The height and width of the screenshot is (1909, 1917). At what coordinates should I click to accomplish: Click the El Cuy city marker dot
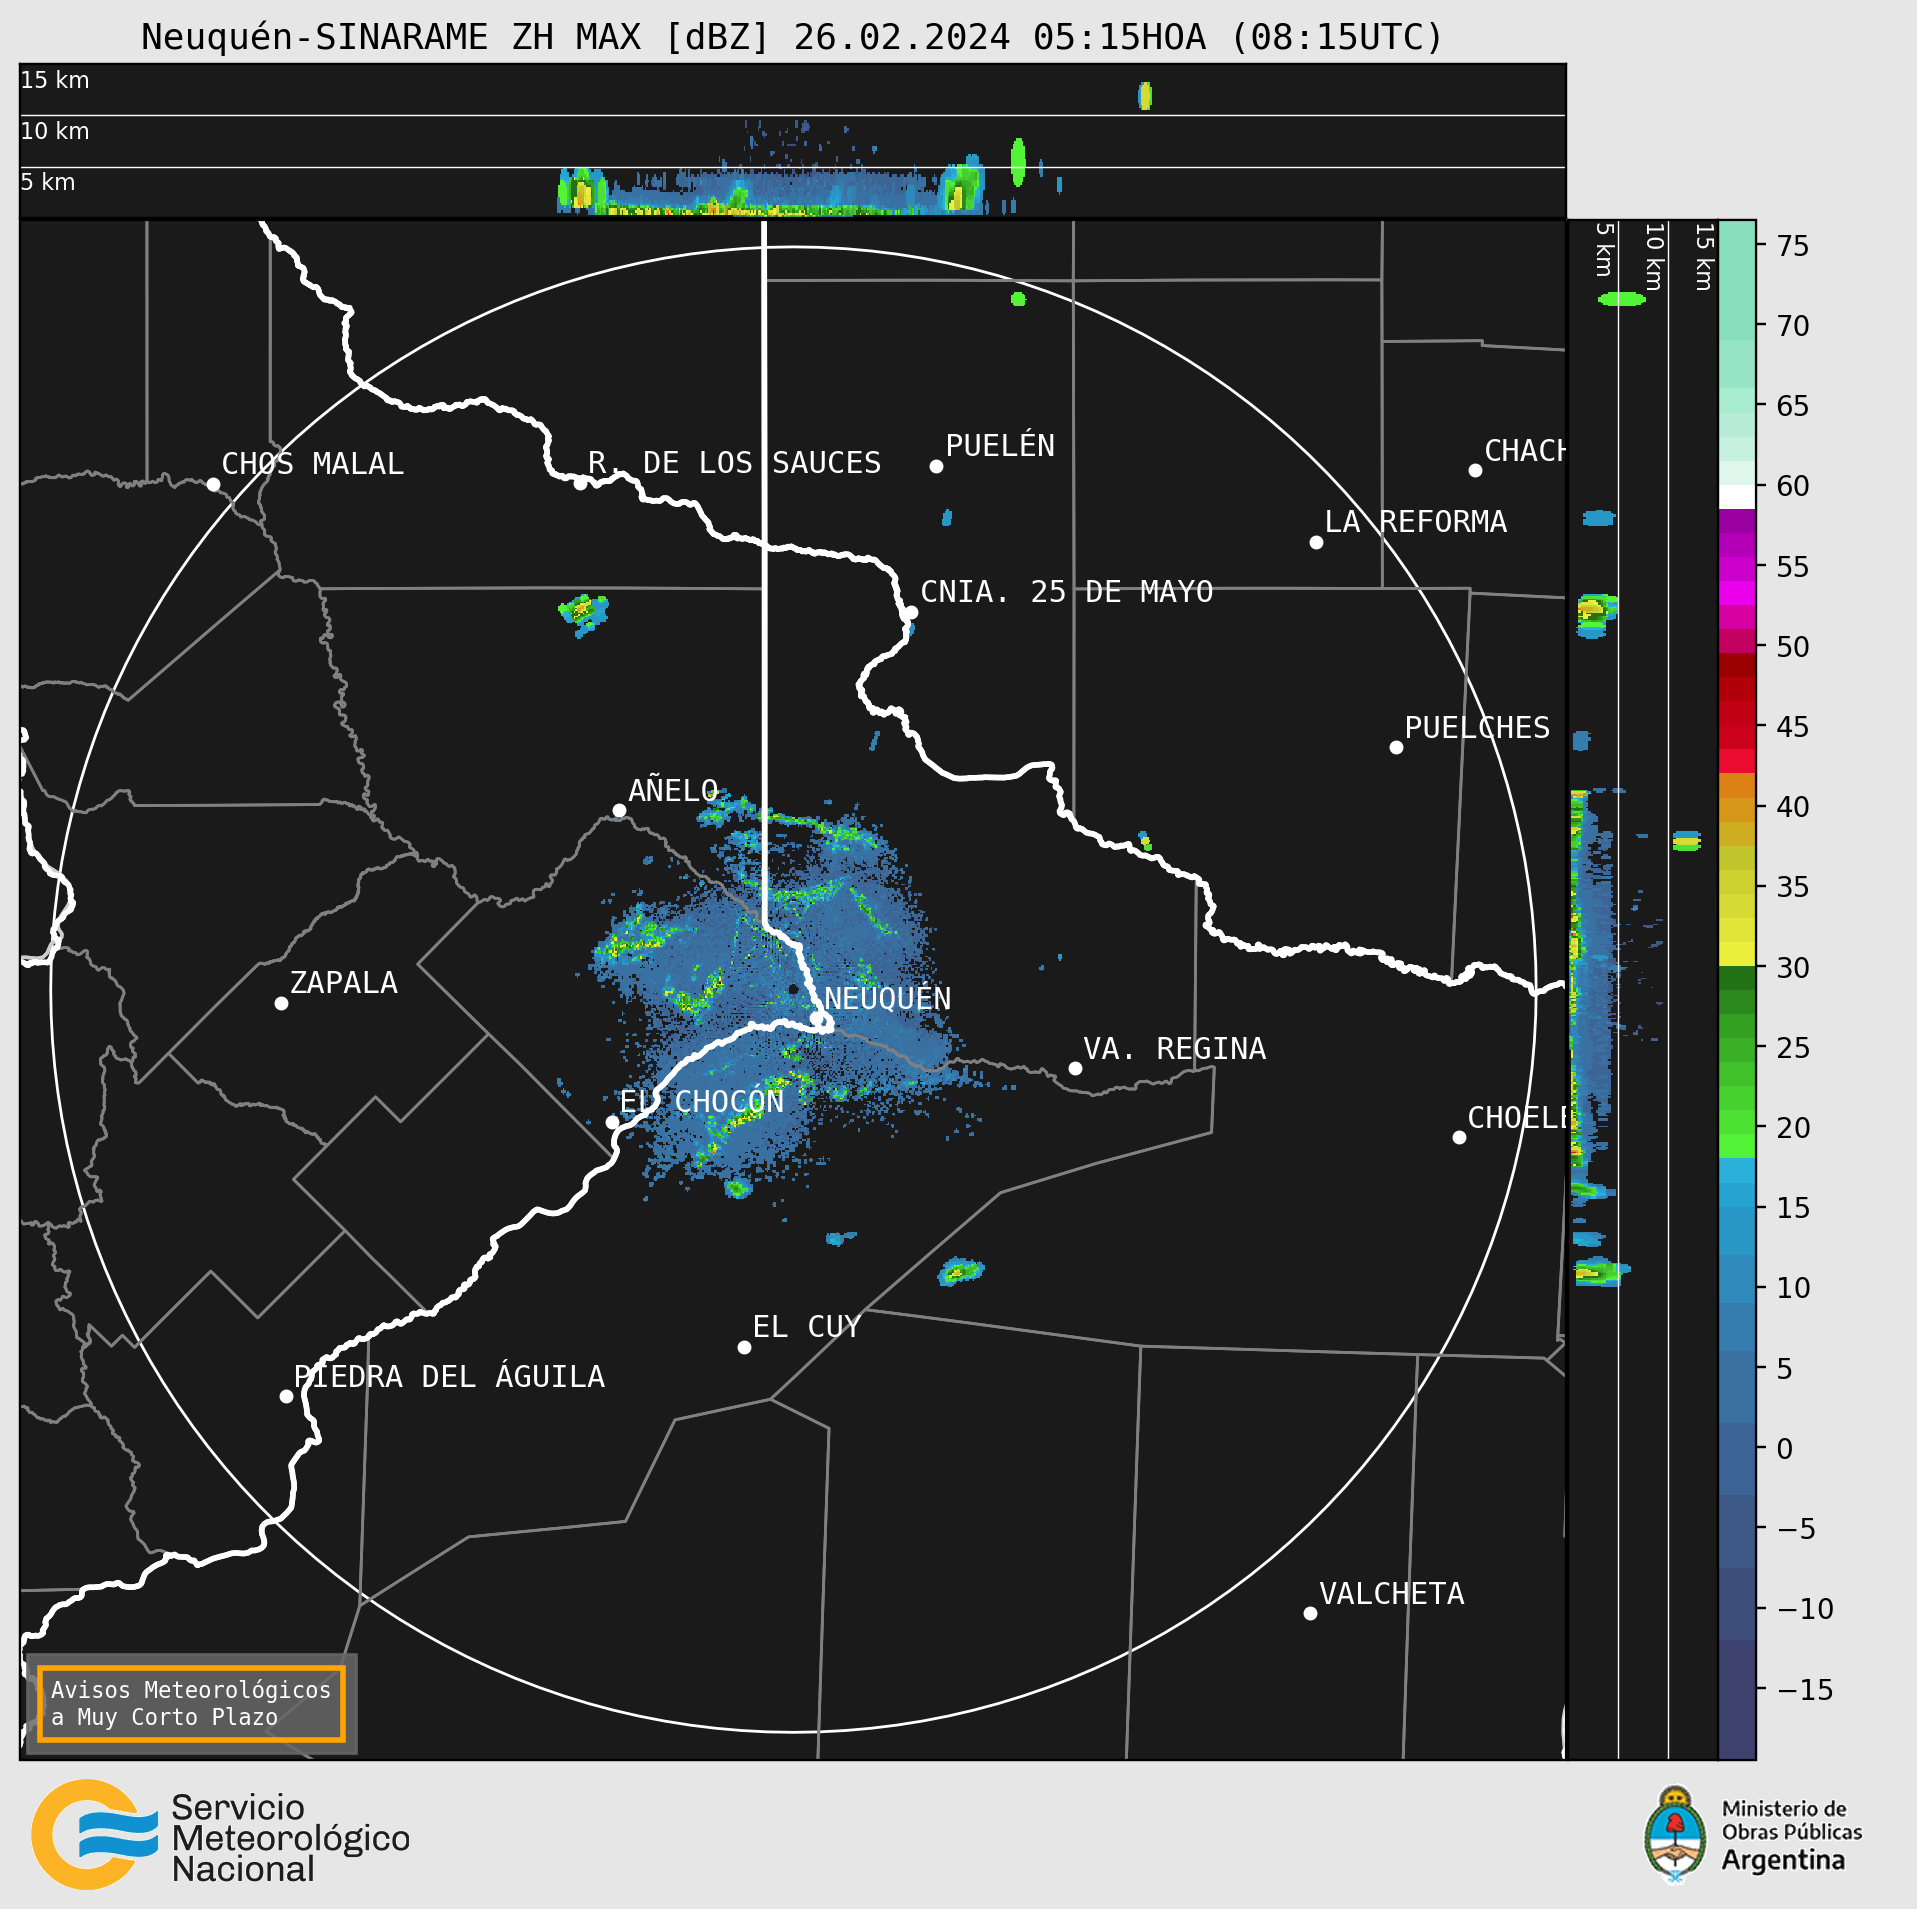tap(744, 1347)
